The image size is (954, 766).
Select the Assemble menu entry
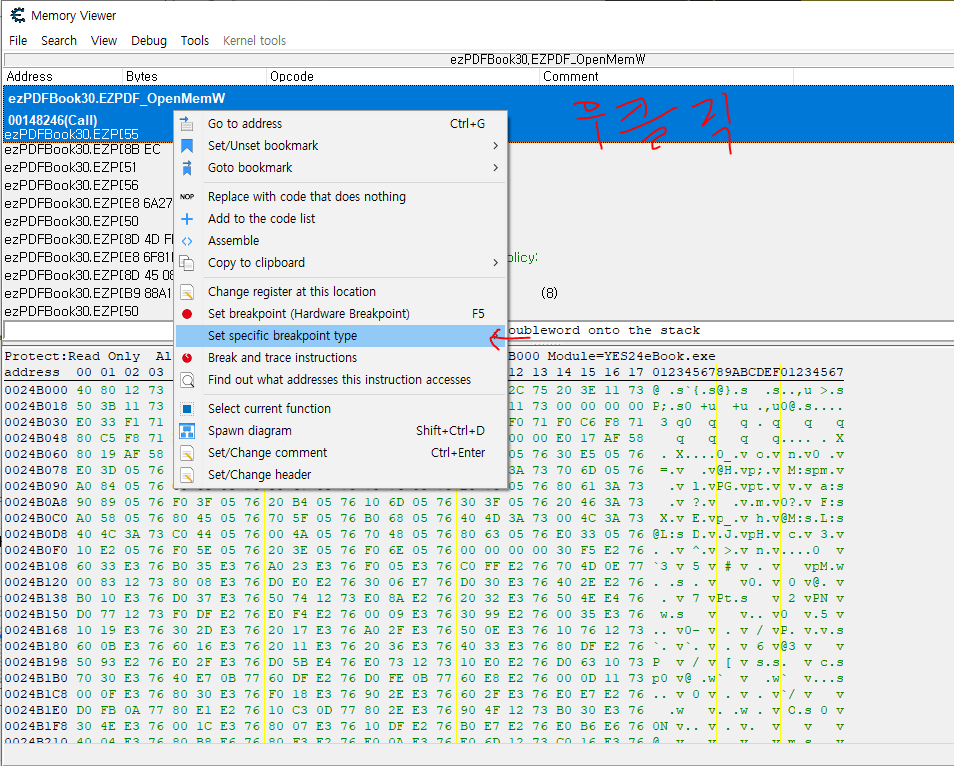click(341, 240)
